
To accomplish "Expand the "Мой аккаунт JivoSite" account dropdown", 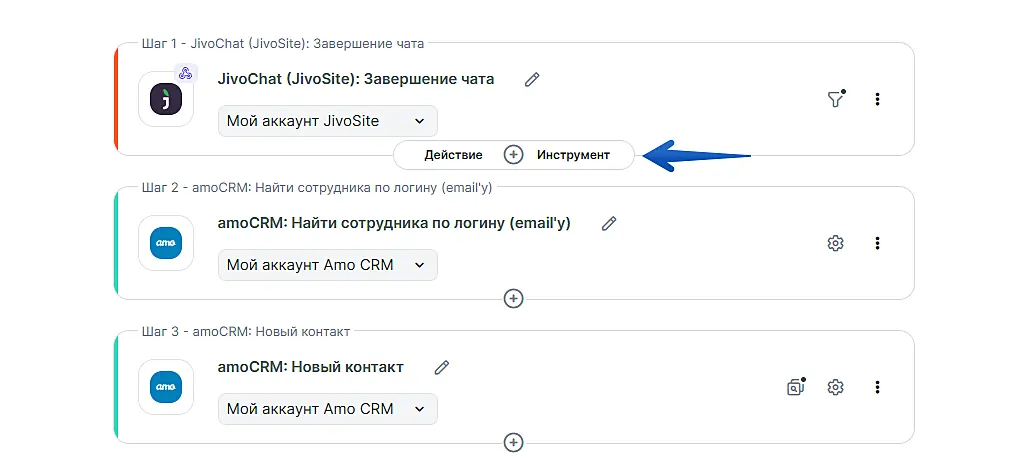I will point(327,121).
